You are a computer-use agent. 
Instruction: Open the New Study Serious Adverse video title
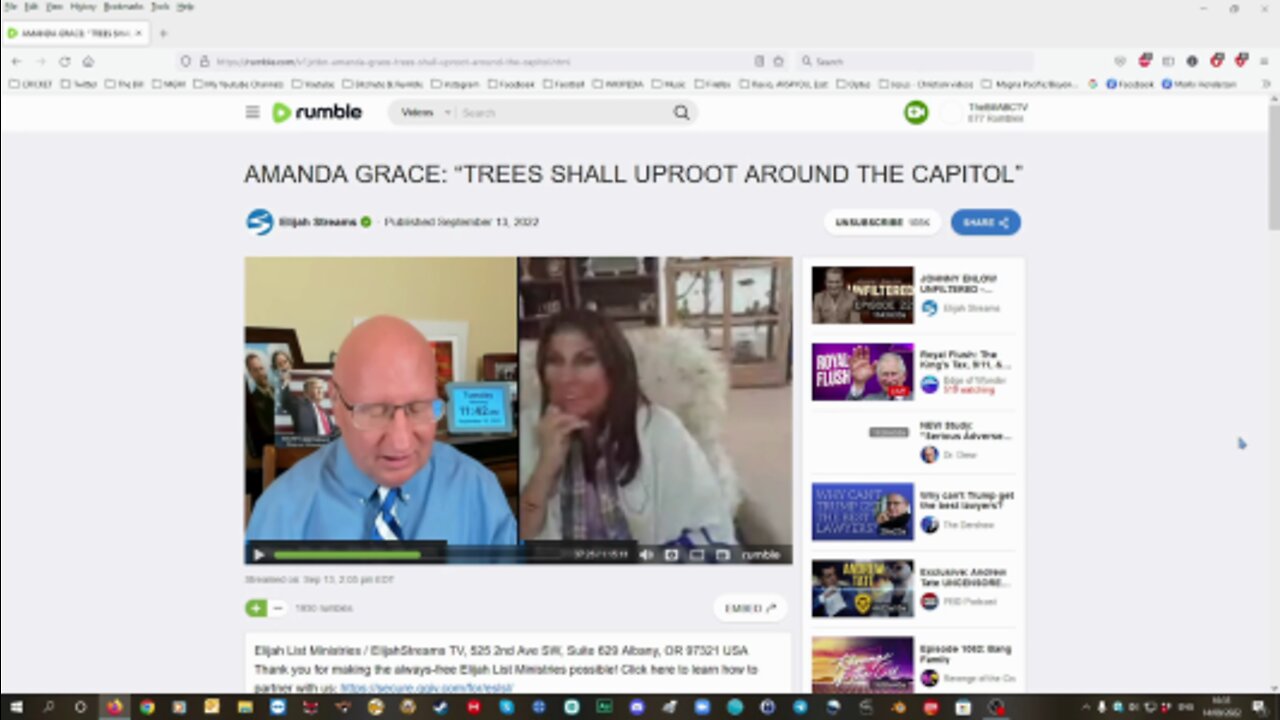(966, 430)
